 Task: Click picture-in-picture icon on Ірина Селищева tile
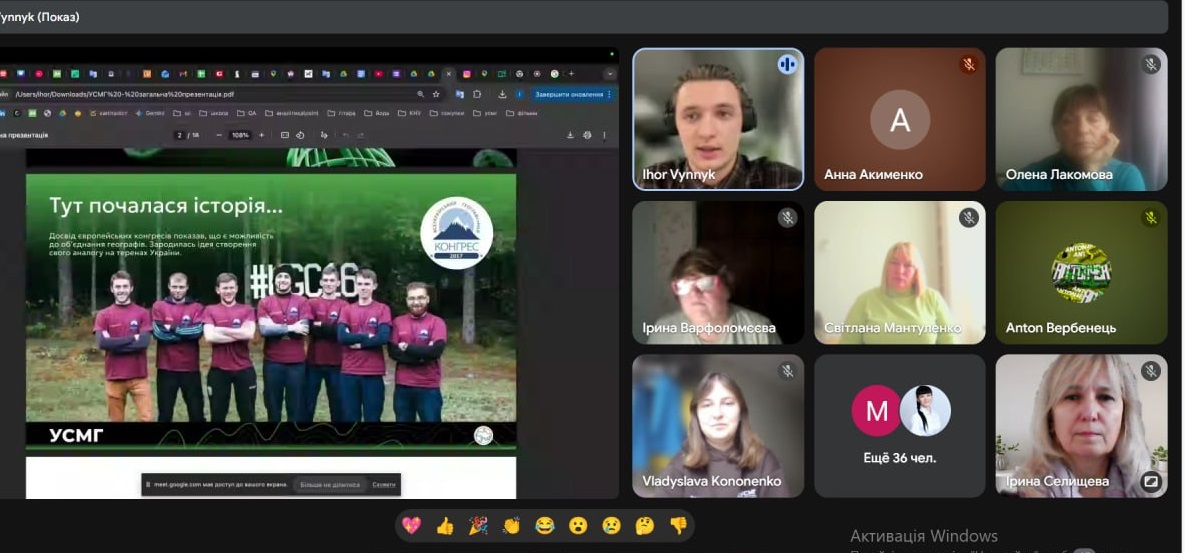point(1151,481)
